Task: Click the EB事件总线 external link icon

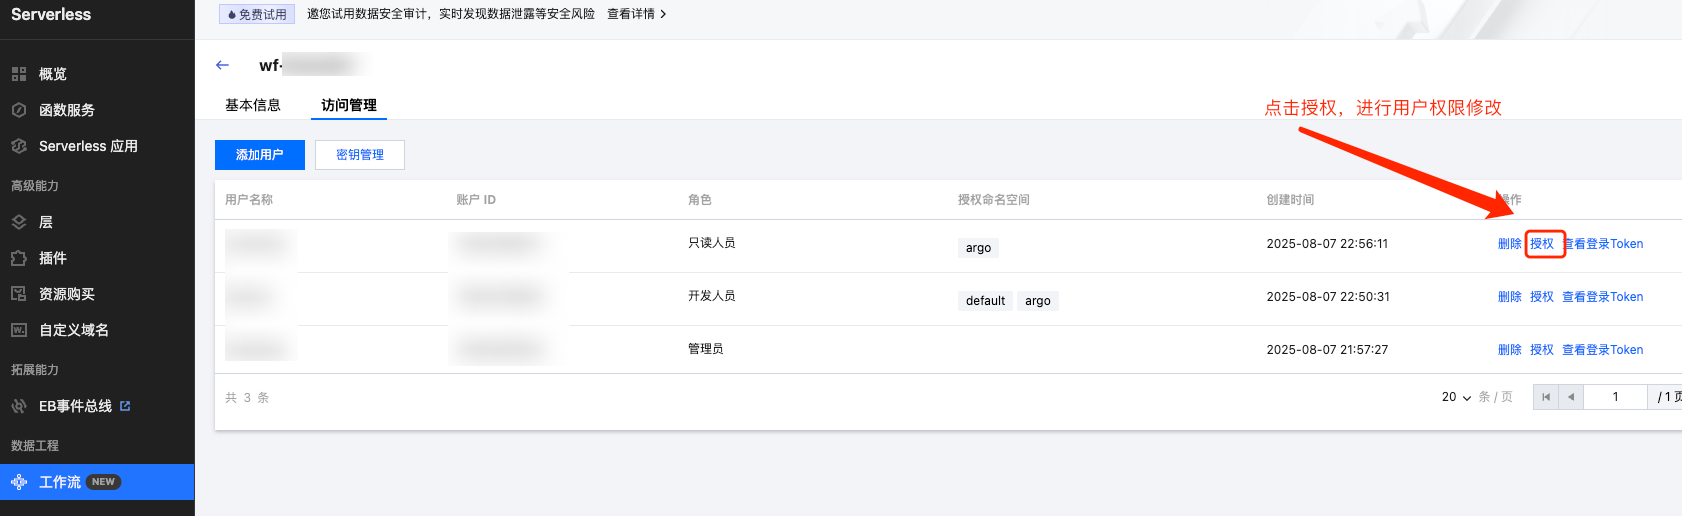Action: (x=125, y=406)
